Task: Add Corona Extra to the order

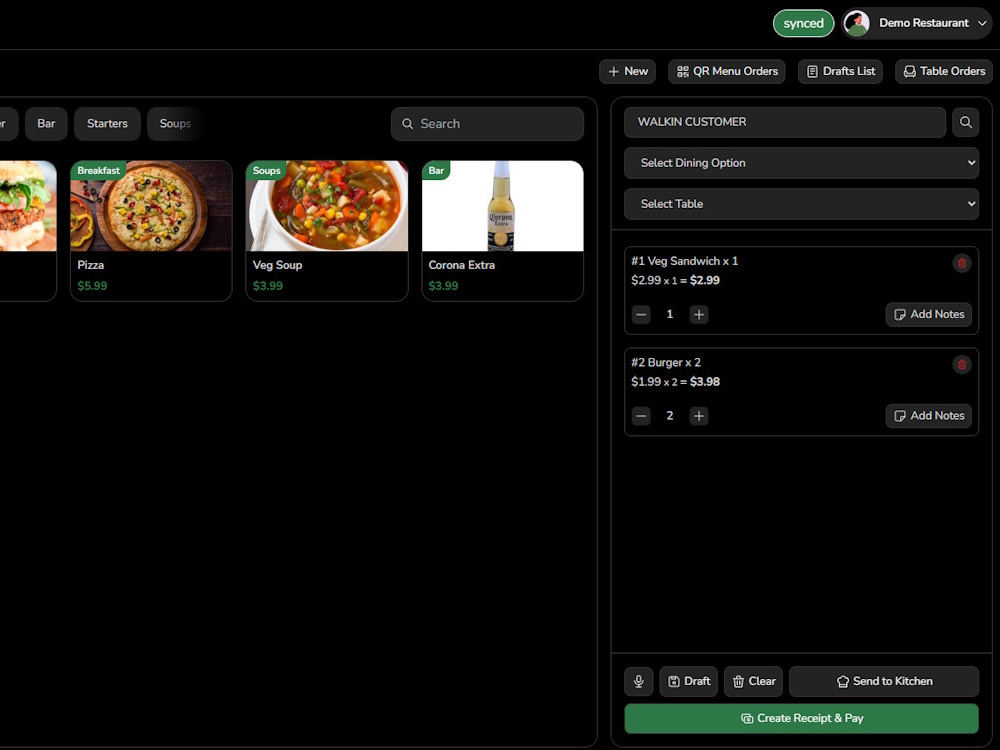Action: point(503,231)
